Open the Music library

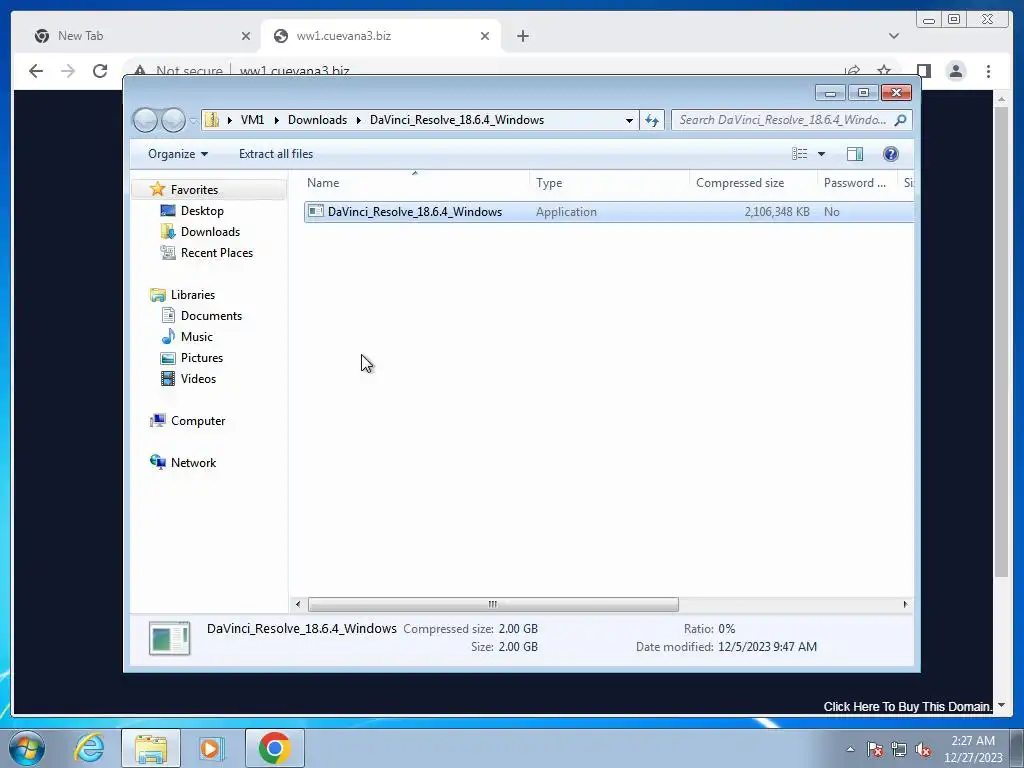pos(197,336)
